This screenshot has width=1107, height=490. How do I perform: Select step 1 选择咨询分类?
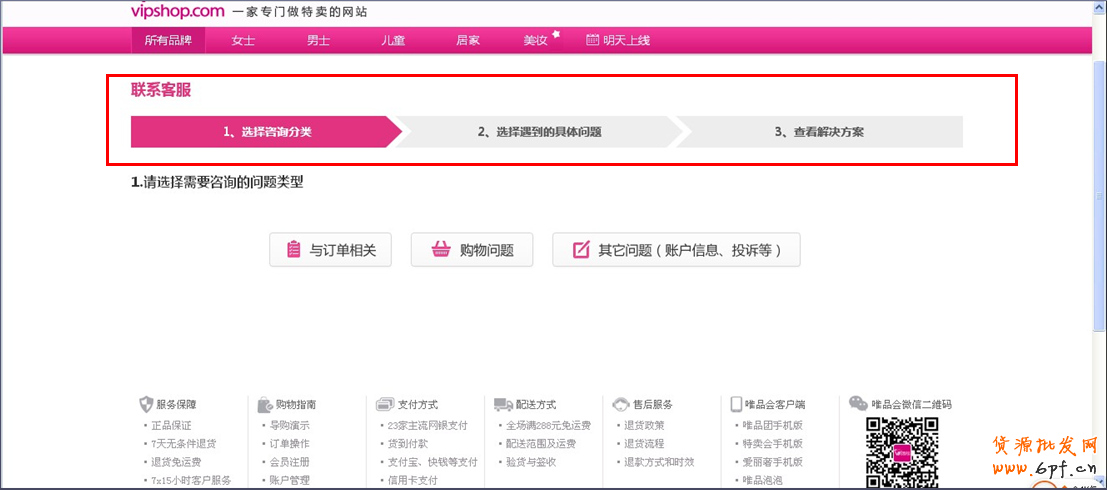[x=266, y=132]
